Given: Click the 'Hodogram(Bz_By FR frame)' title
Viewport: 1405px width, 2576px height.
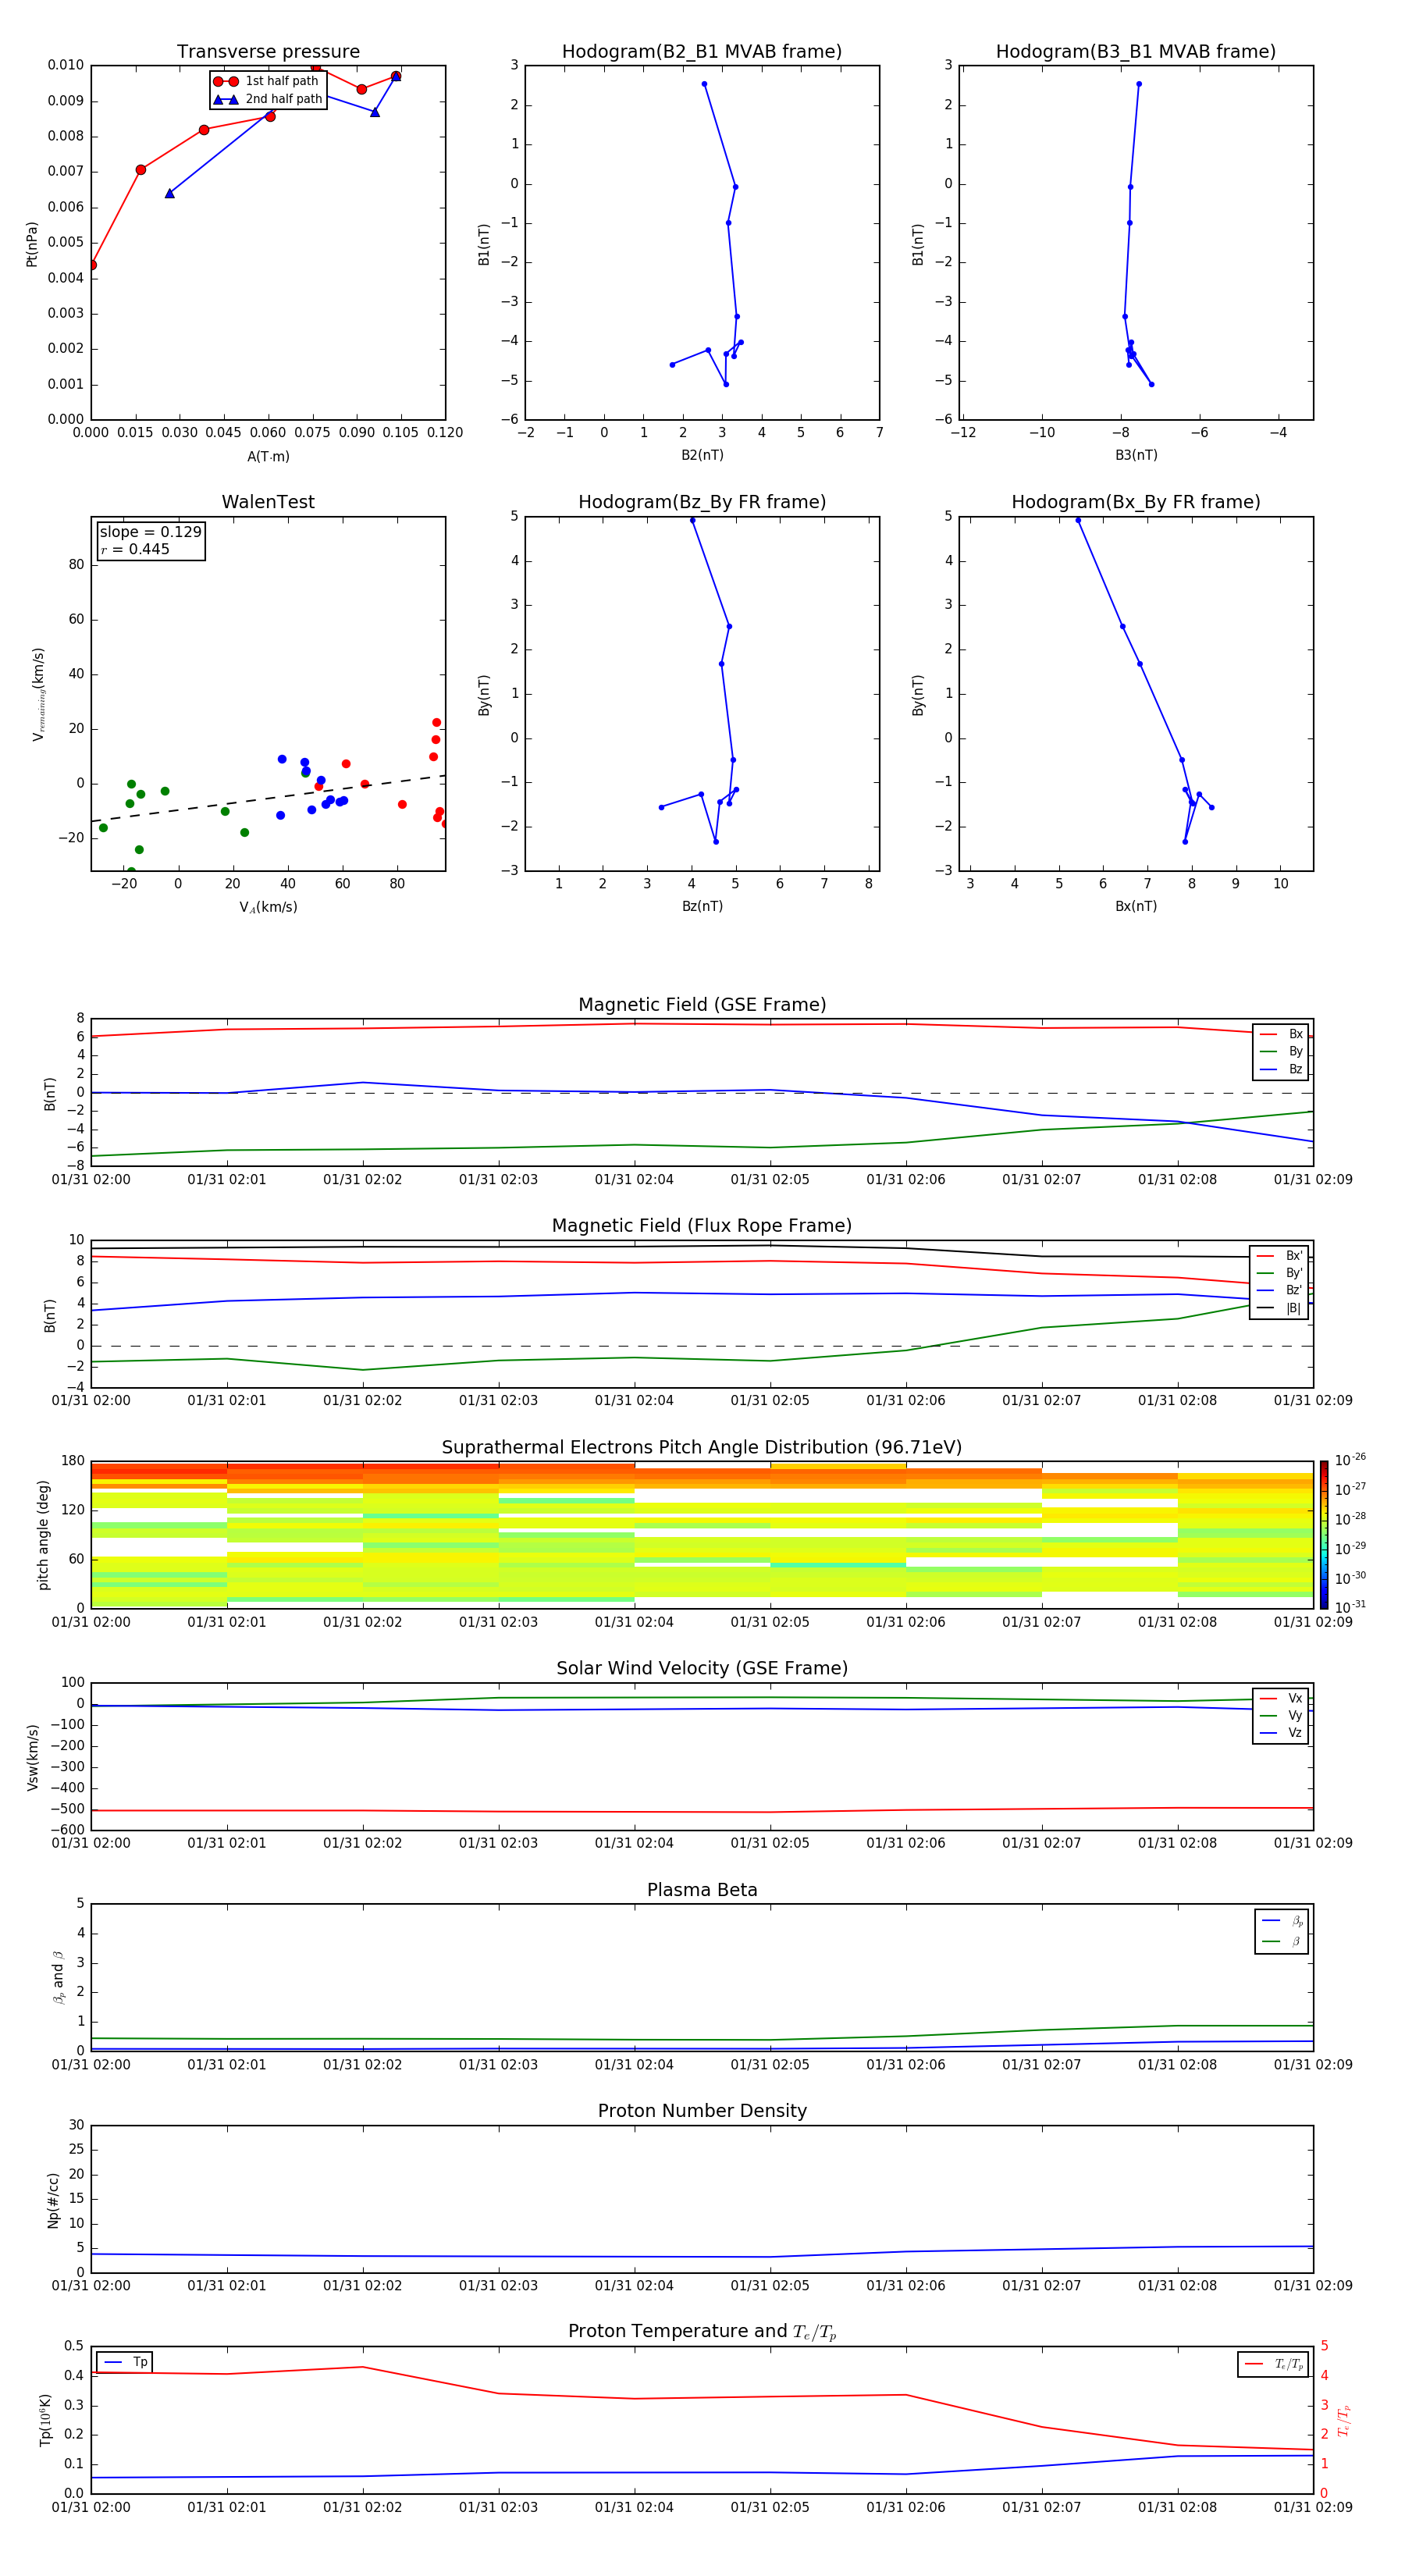Looking at the screenshot, I should pyautogui.click(x=702, y=502).
